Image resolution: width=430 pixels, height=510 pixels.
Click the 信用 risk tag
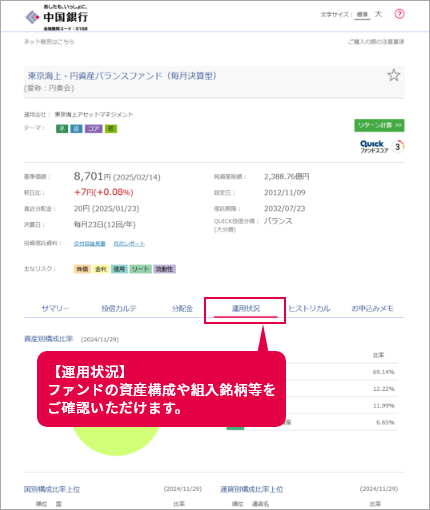tap(119, 269)
